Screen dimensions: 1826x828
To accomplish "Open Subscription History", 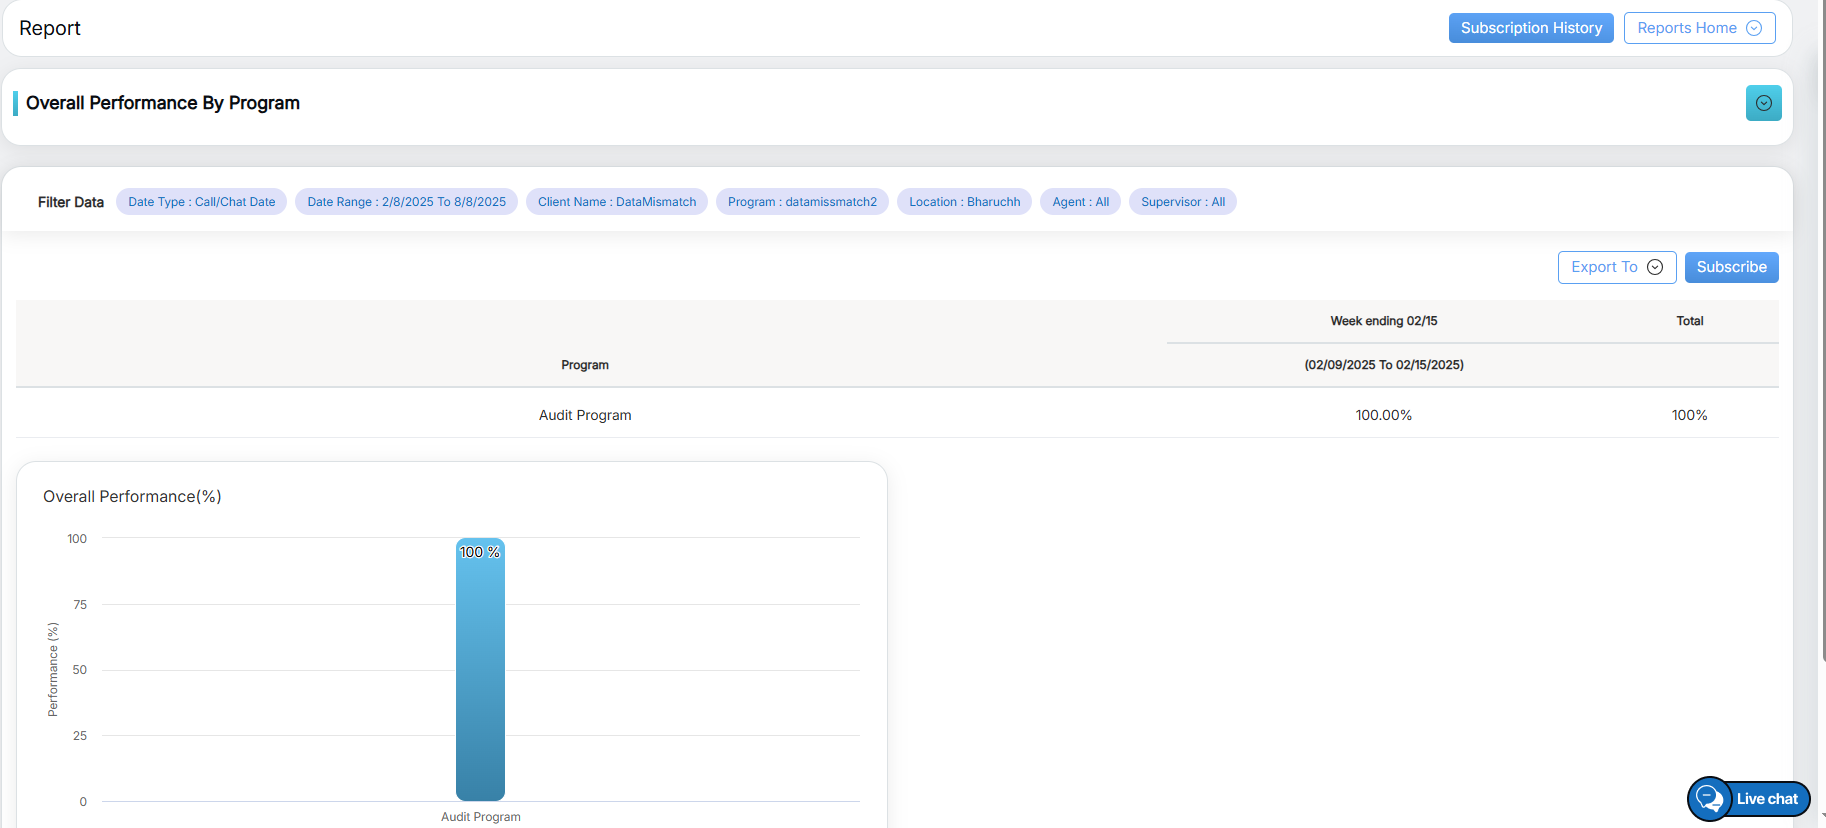I will pos(1530,28).
